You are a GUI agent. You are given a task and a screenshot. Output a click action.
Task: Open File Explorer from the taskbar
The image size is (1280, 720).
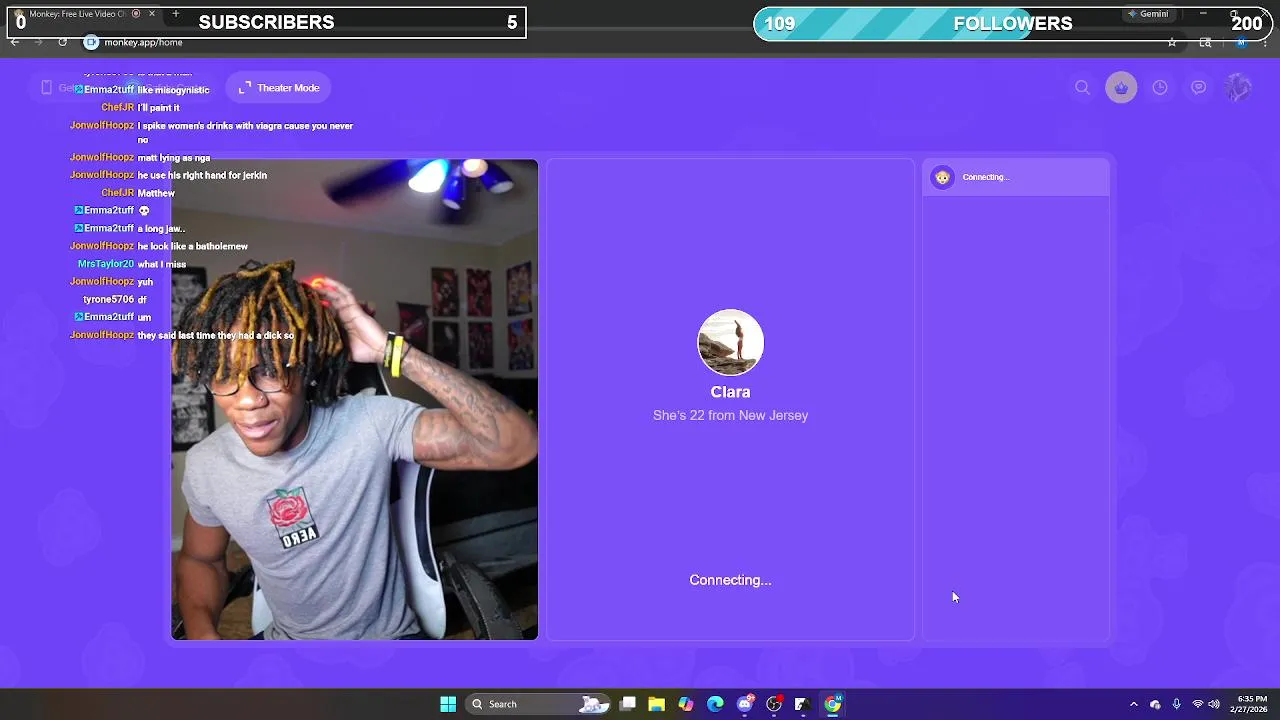[x=657, y=704]
